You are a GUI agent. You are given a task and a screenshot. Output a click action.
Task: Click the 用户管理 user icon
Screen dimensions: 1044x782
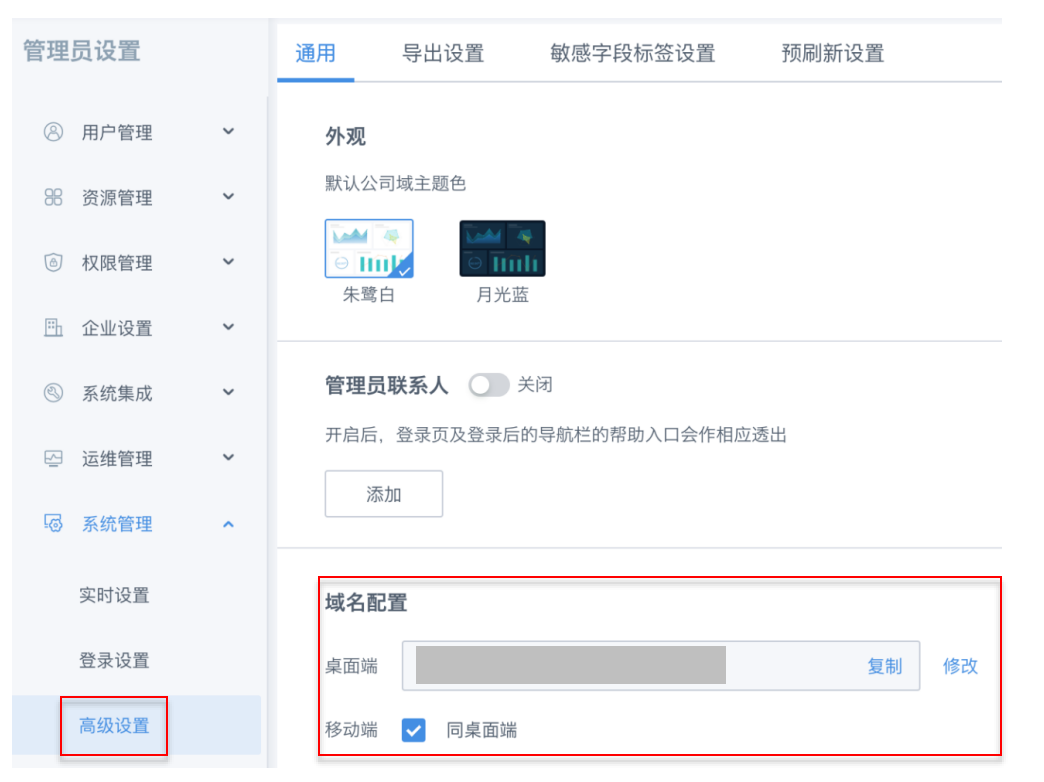click(x=54, y=132)
